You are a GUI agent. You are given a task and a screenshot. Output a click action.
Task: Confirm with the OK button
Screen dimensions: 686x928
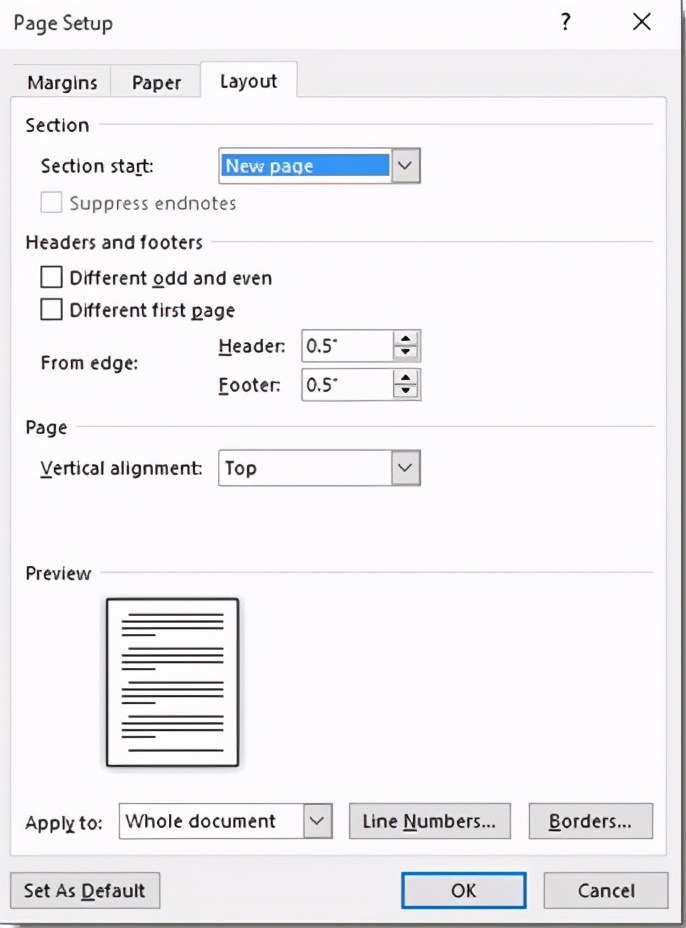[x=463, y=890]
